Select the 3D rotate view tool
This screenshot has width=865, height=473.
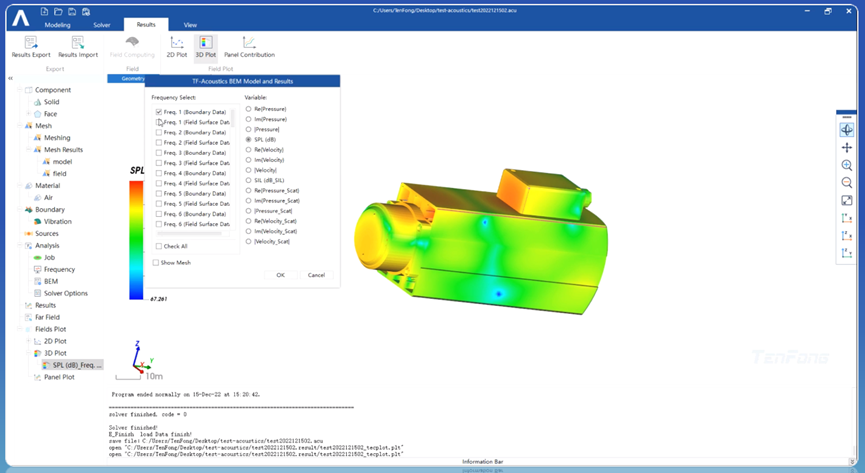pos(847,130)
